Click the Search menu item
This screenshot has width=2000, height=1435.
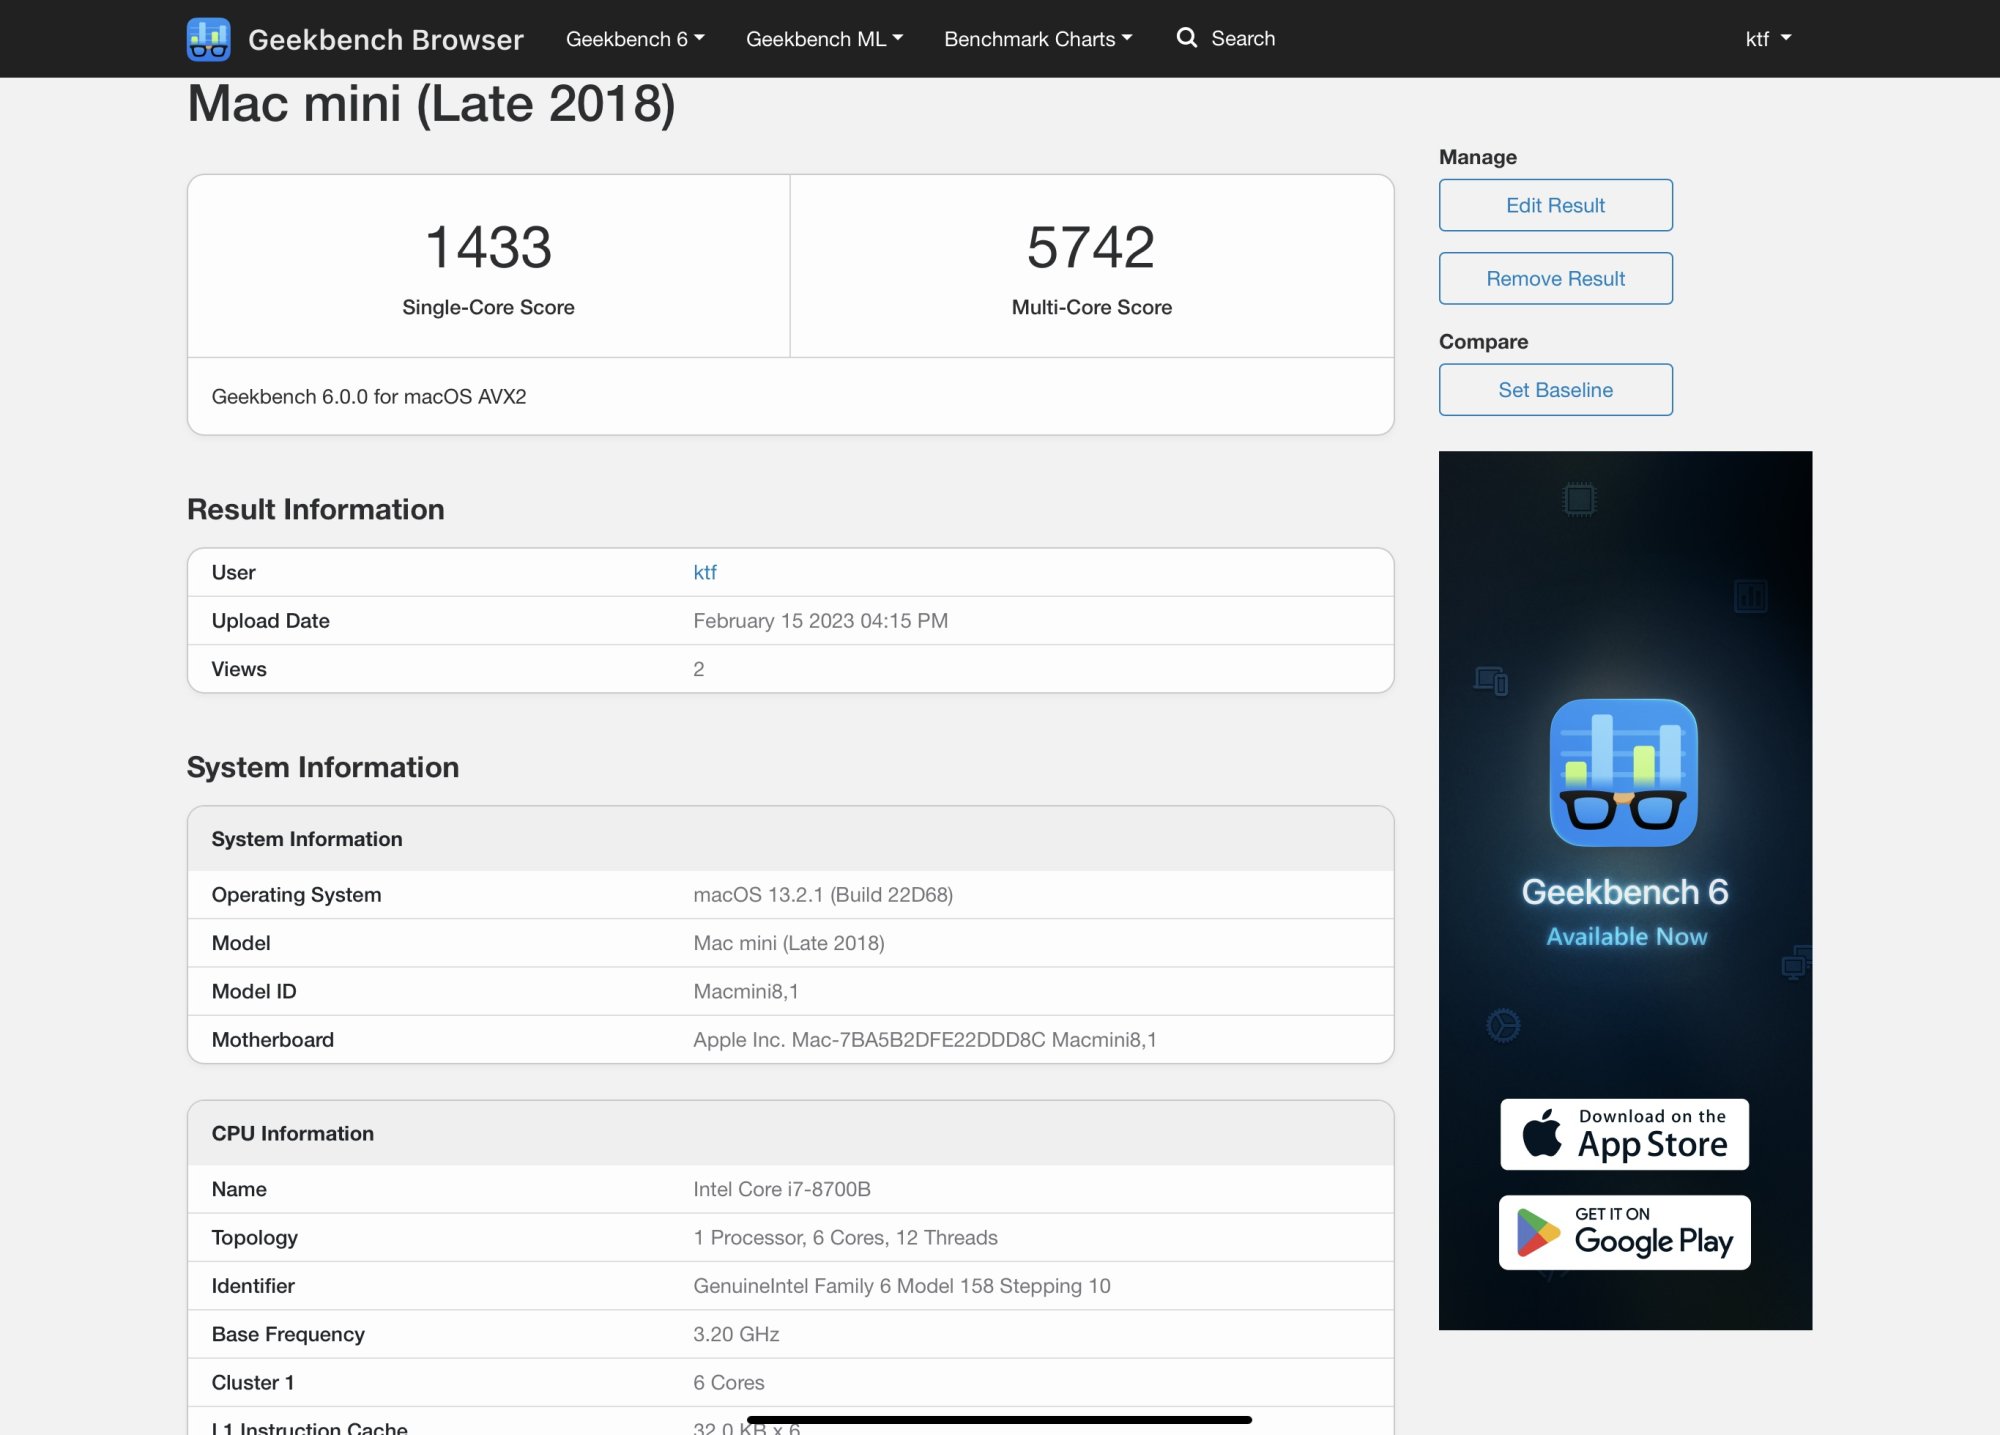[1242, 39]
